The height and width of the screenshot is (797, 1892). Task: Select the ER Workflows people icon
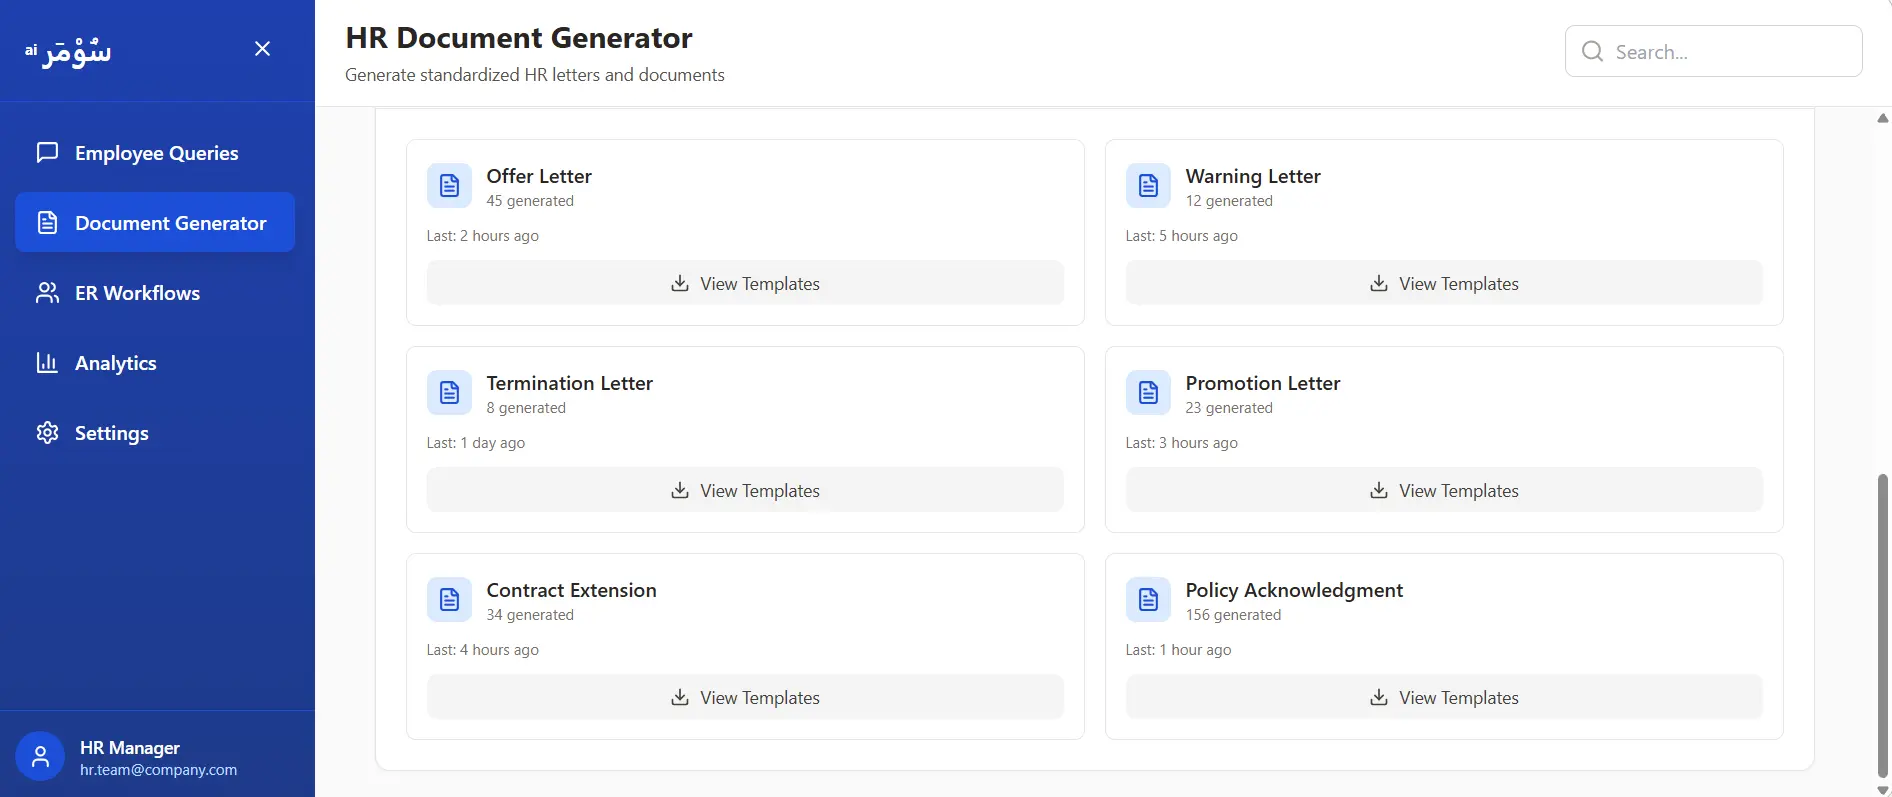(x=46, y=292)
